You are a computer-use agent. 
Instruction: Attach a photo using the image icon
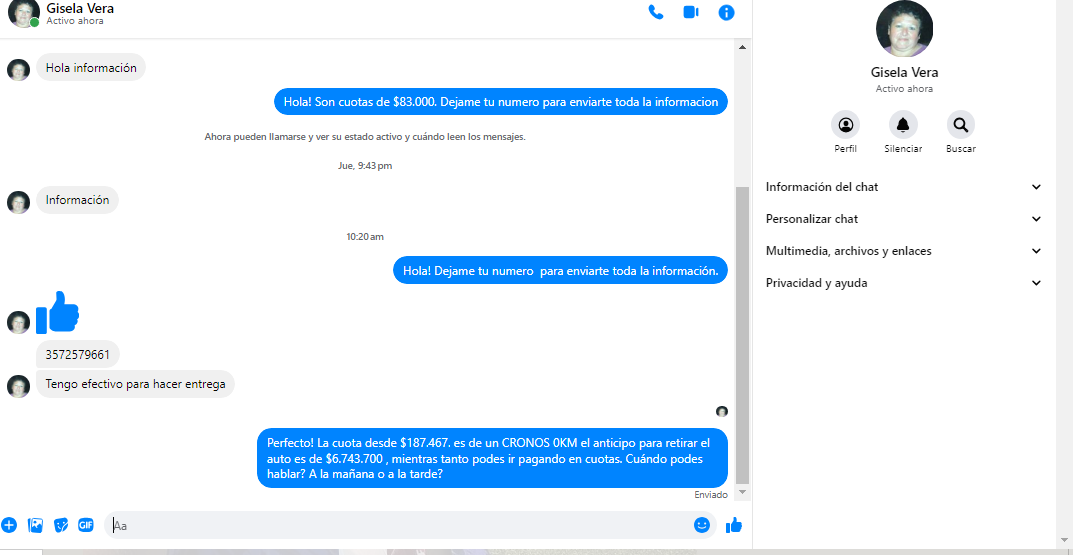[x=36, y=525]
